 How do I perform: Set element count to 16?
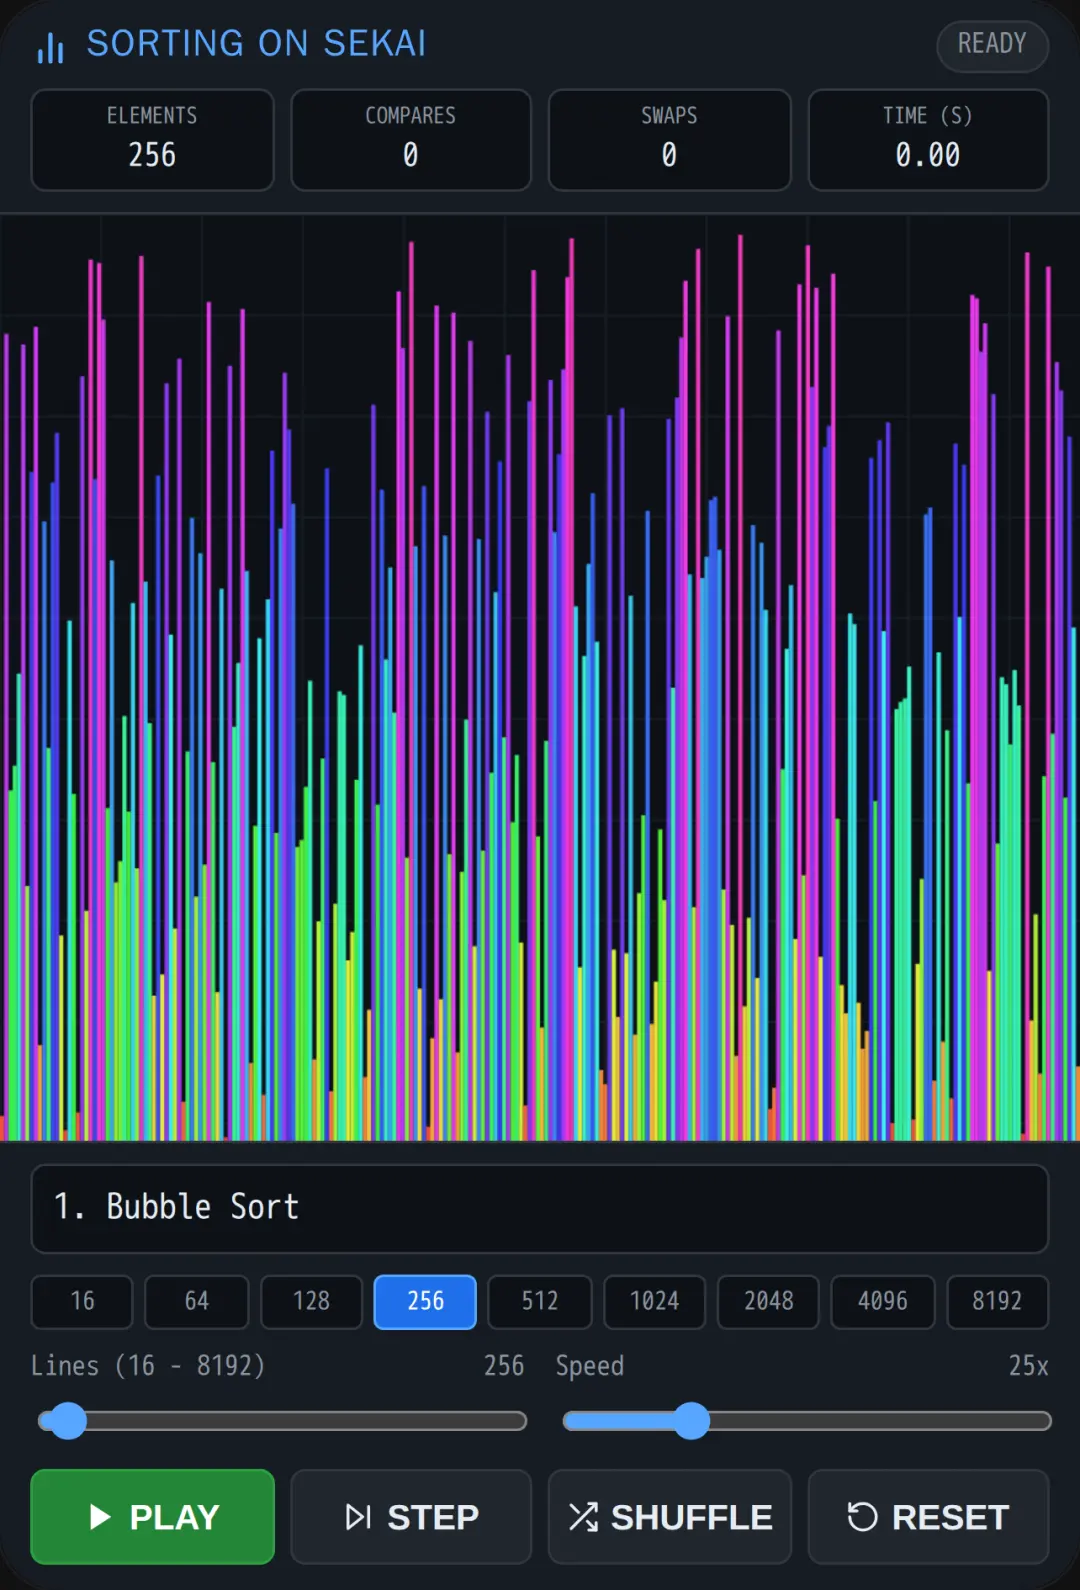82,1301
